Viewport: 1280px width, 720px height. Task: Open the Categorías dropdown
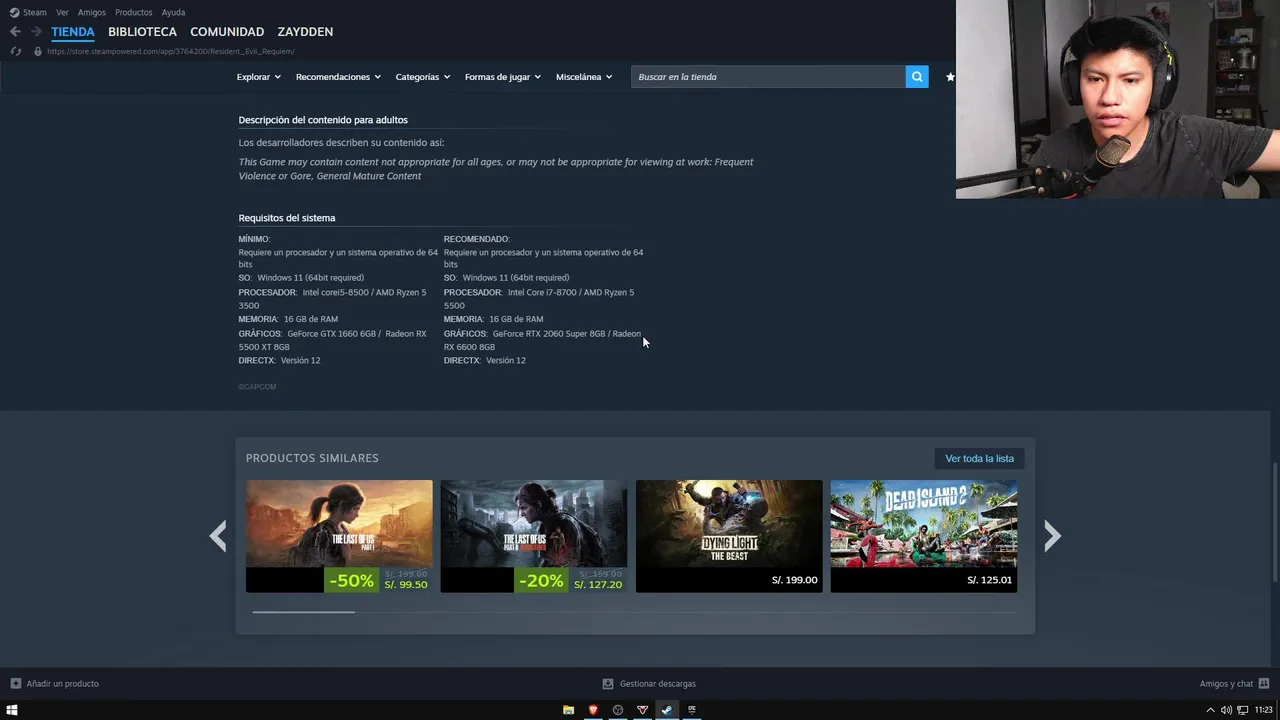point(422,77)
